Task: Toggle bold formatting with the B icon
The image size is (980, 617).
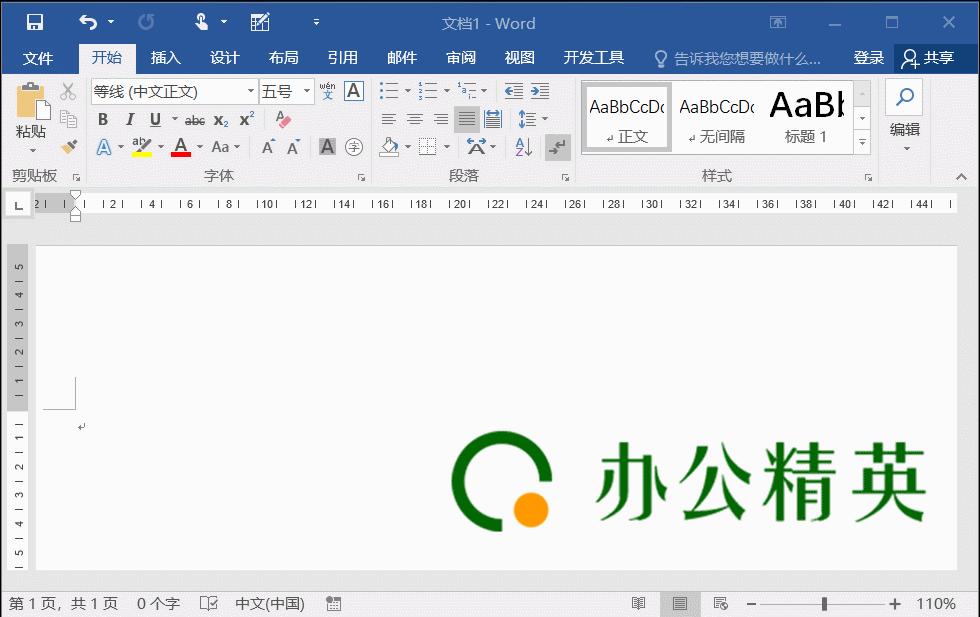Action: click(102, 118)
